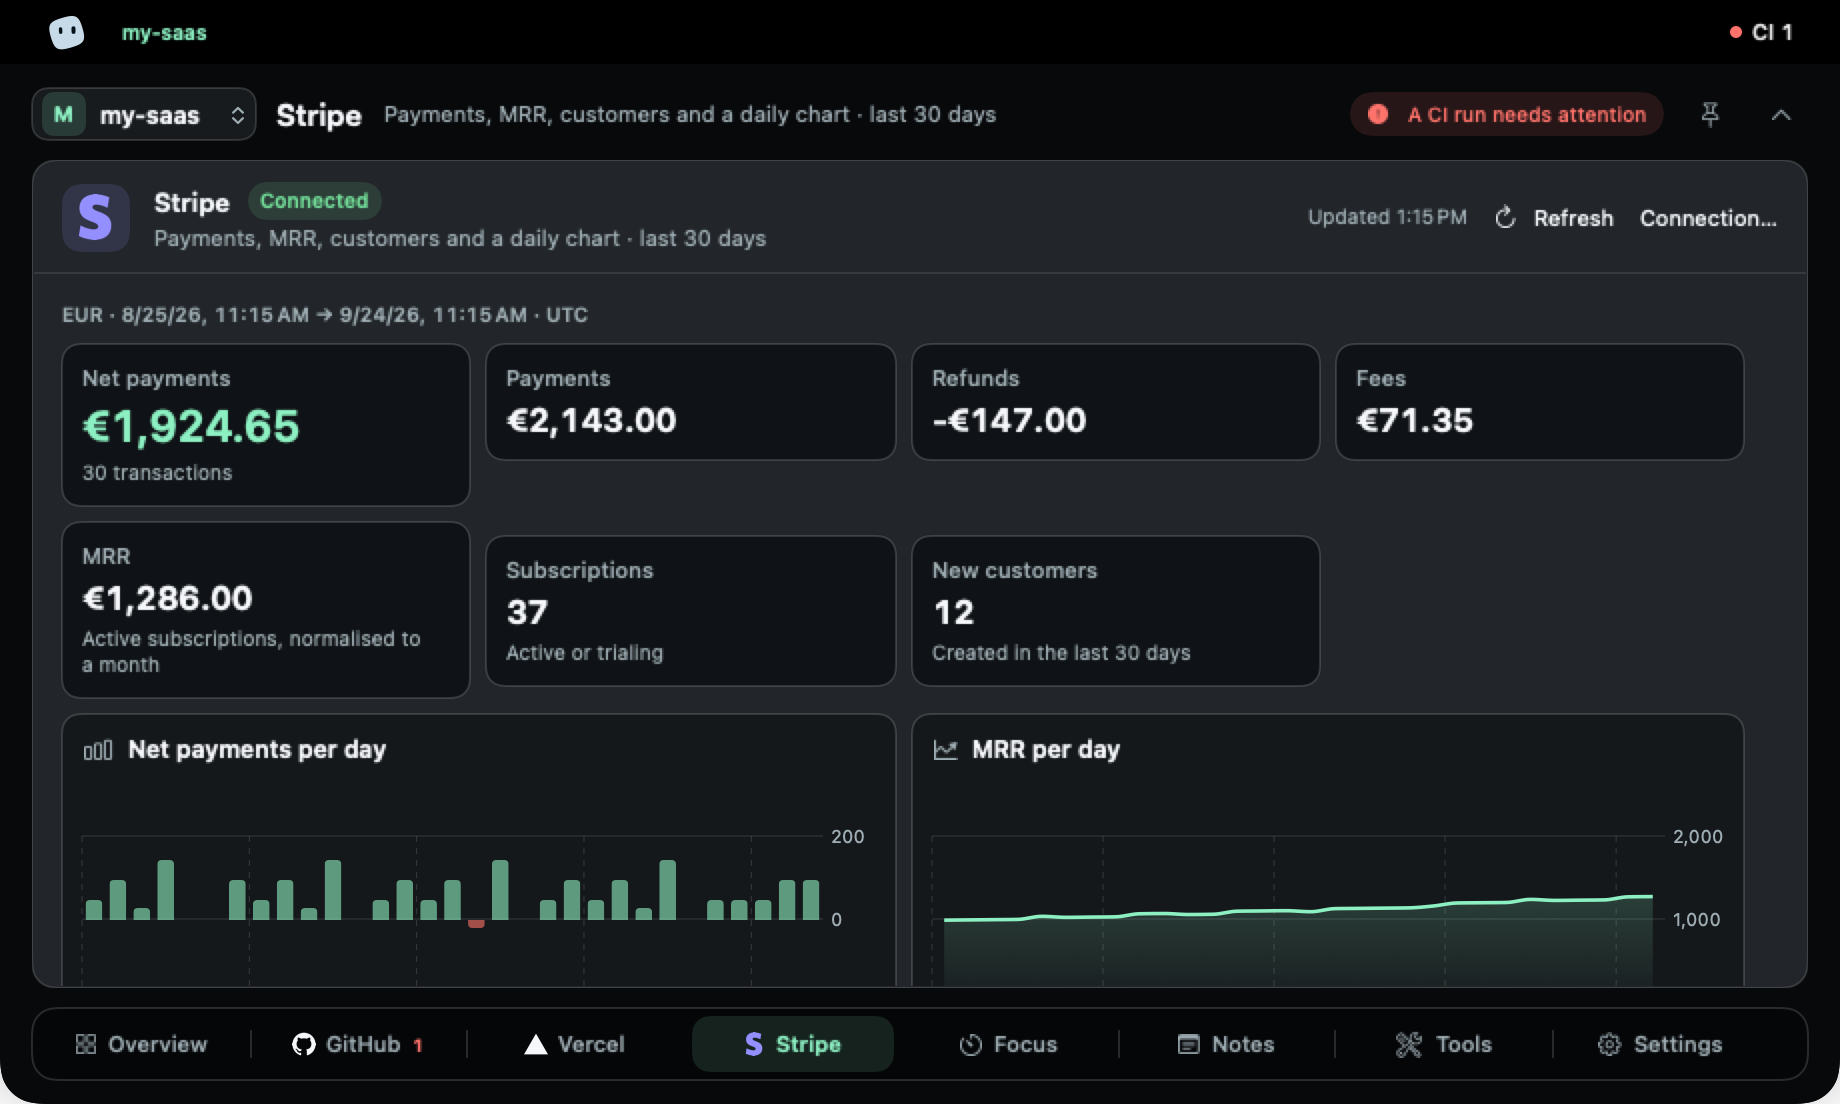Image resolution: width=1840 pixels, height=1104 pixels.
Task: Click the Fees €71.35 value
Action: click(1414, 420)
